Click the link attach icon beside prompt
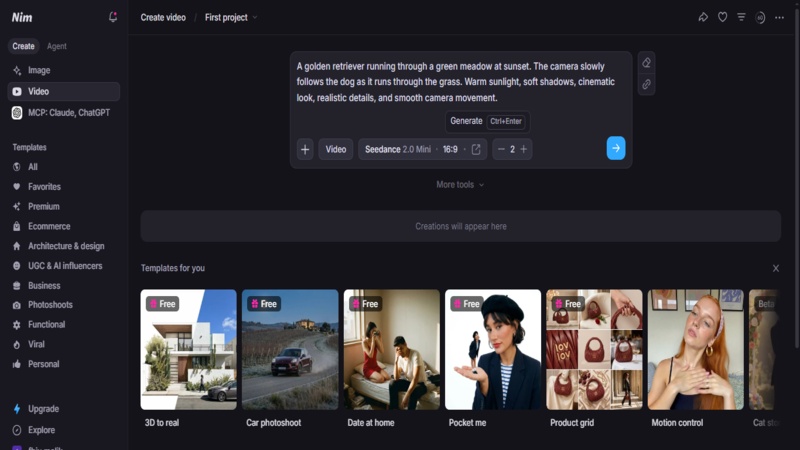Viewport: 800px width, 450px height. pos(646,85)
